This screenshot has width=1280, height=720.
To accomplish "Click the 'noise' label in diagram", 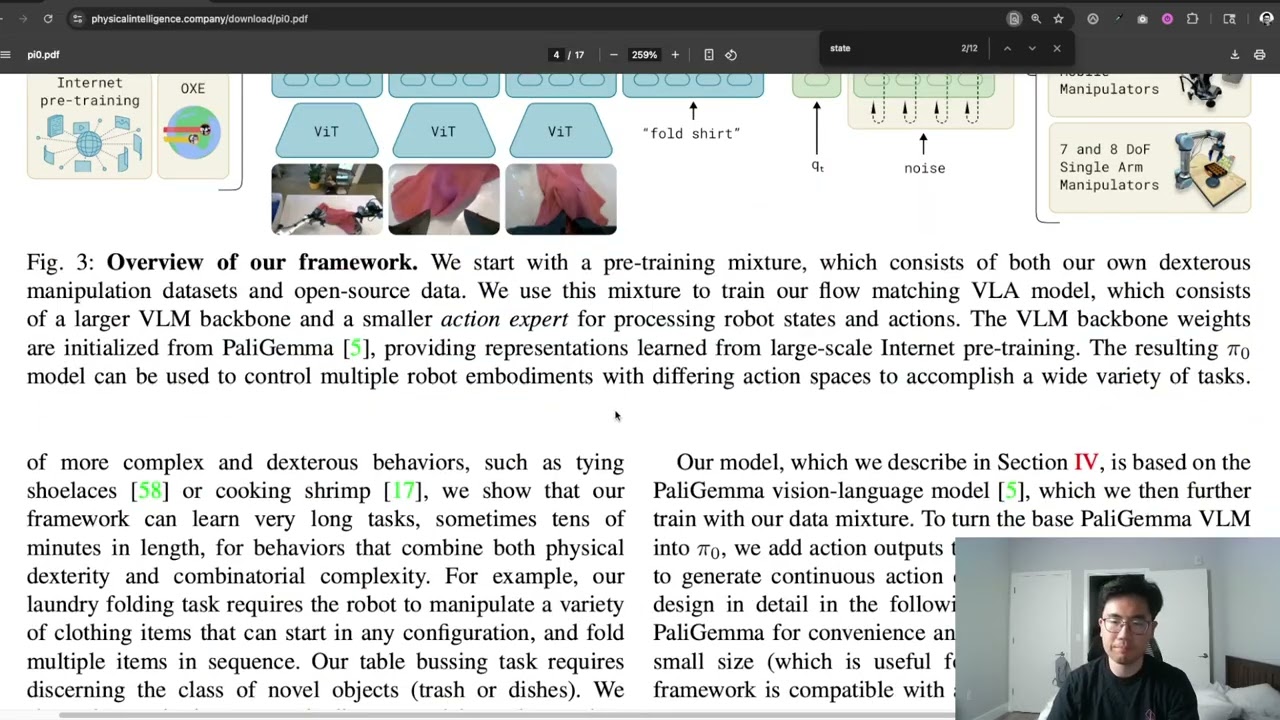I will [x=924, y=168].
